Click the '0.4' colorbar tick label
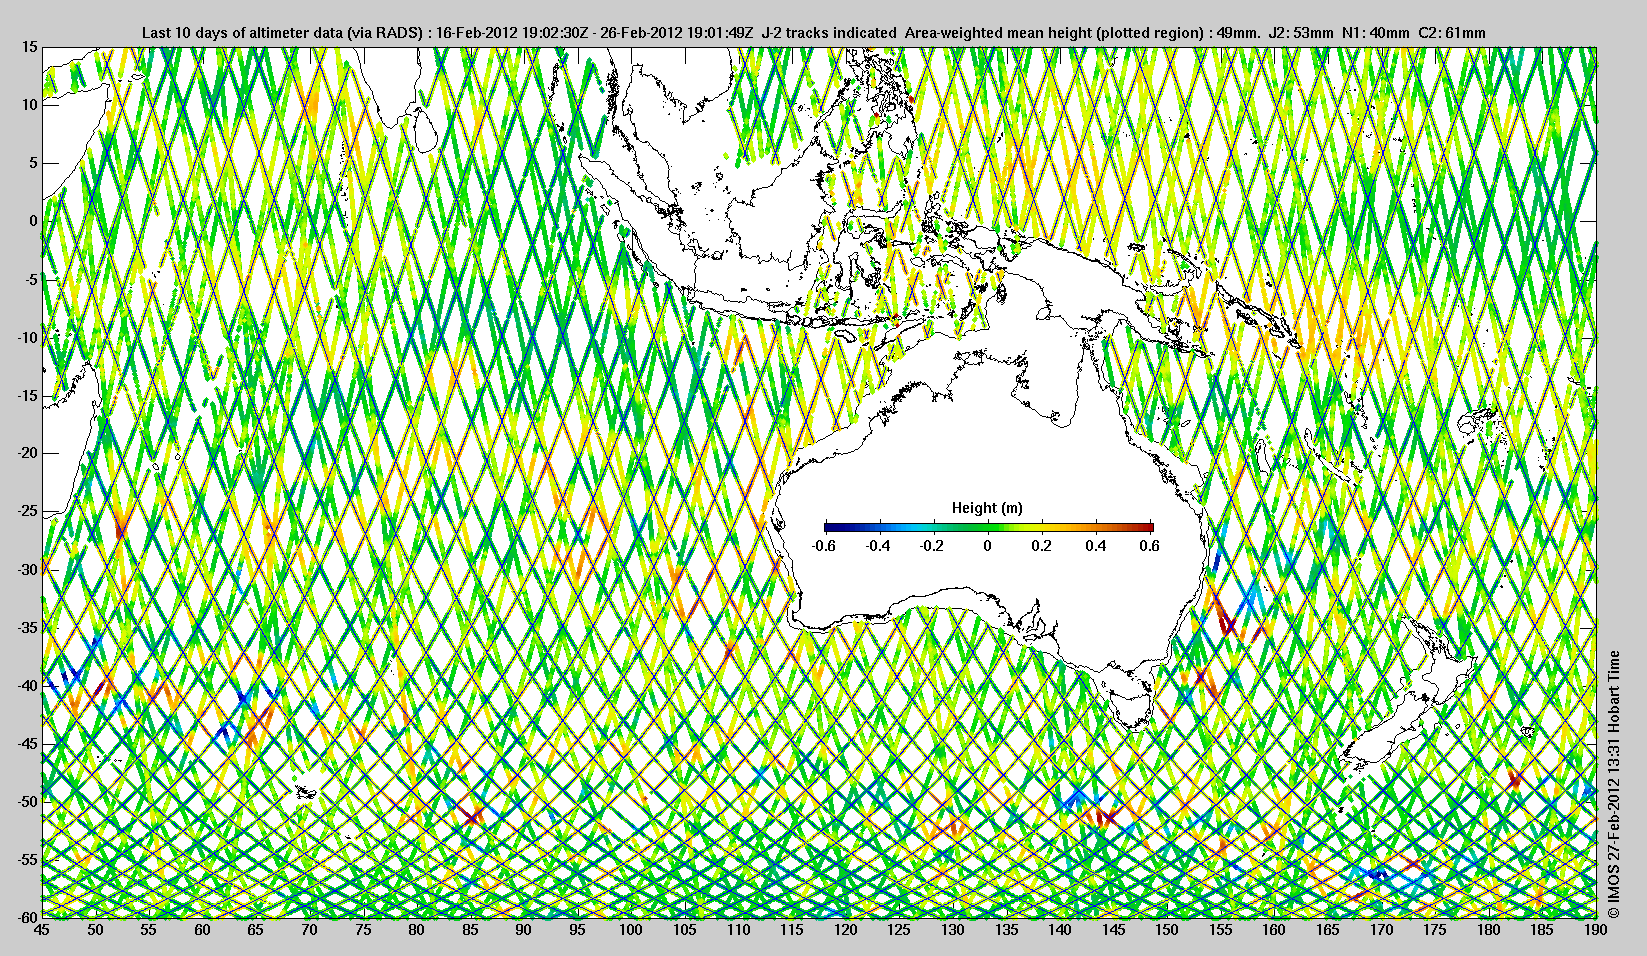The height and width of the screenshot is (956, 1647). click(1096, 546)
